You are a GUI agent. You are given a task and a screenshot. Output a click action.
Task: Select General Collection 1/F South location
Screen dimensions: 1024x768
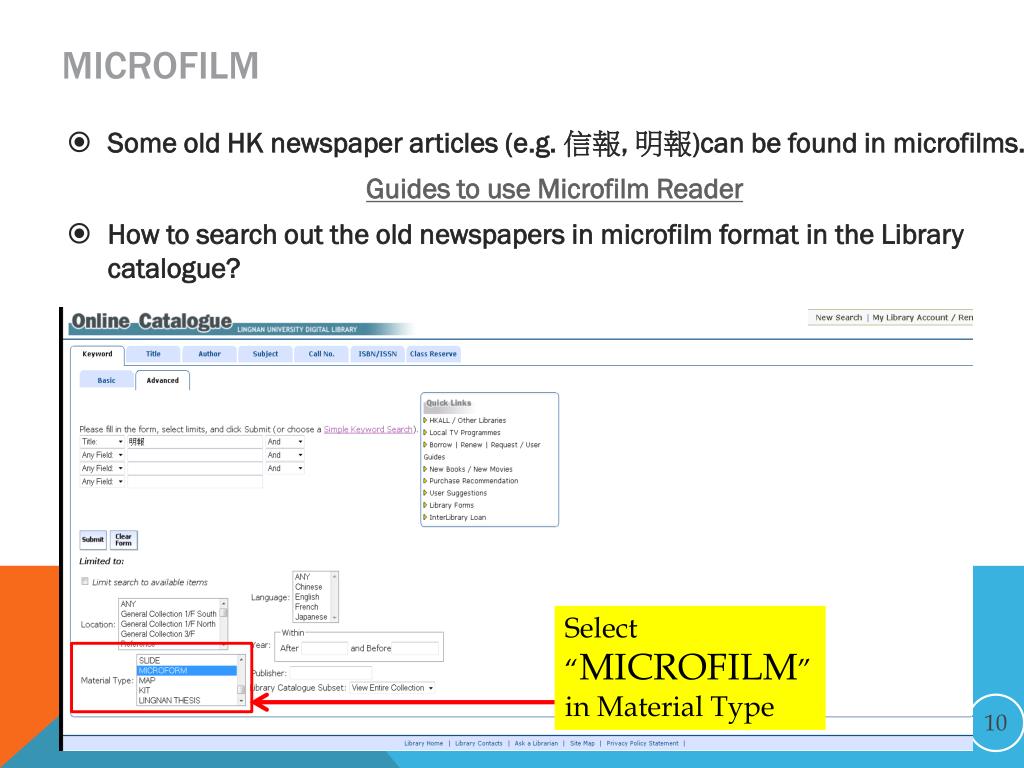tap(168, 614)
